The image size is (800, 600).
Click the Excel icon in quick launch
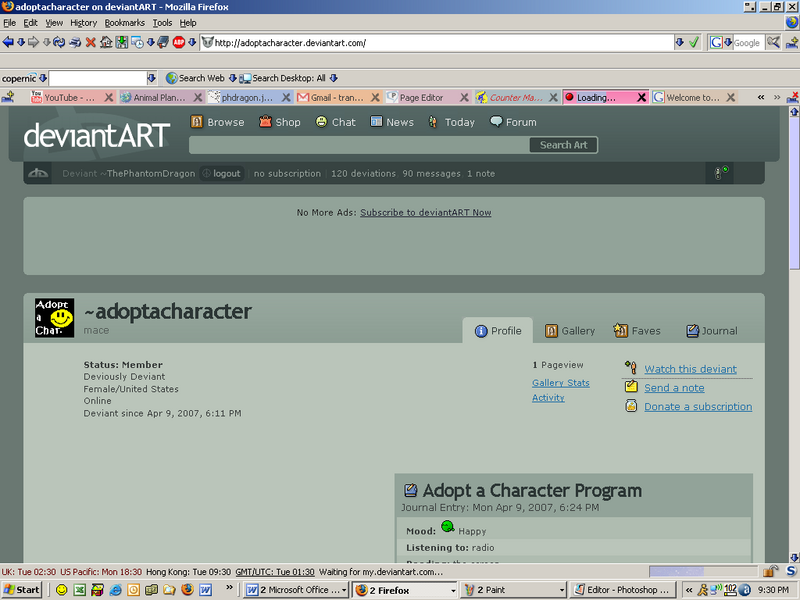pos(80,590)
